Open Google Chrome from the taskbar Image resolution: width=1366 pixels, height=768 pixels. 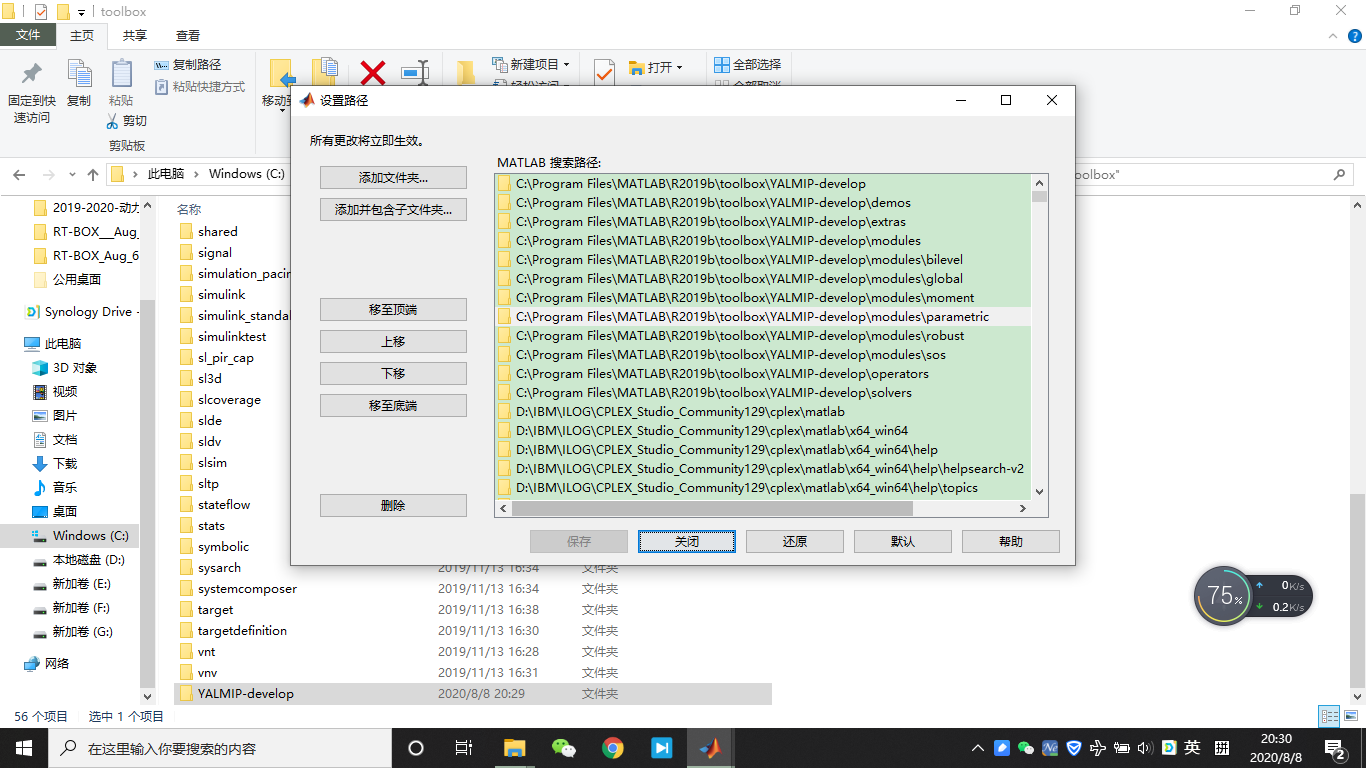click(x=613, y=748)
